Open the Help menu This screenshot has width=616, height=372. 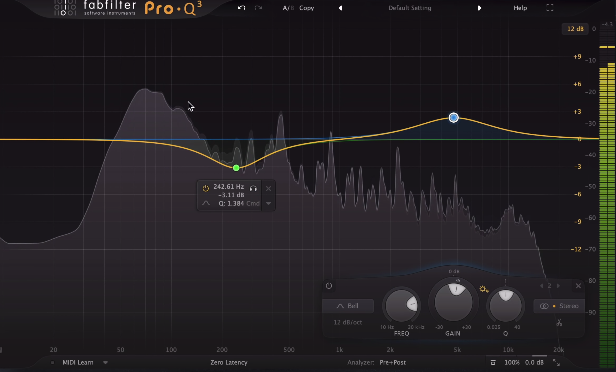pos(520,8)
